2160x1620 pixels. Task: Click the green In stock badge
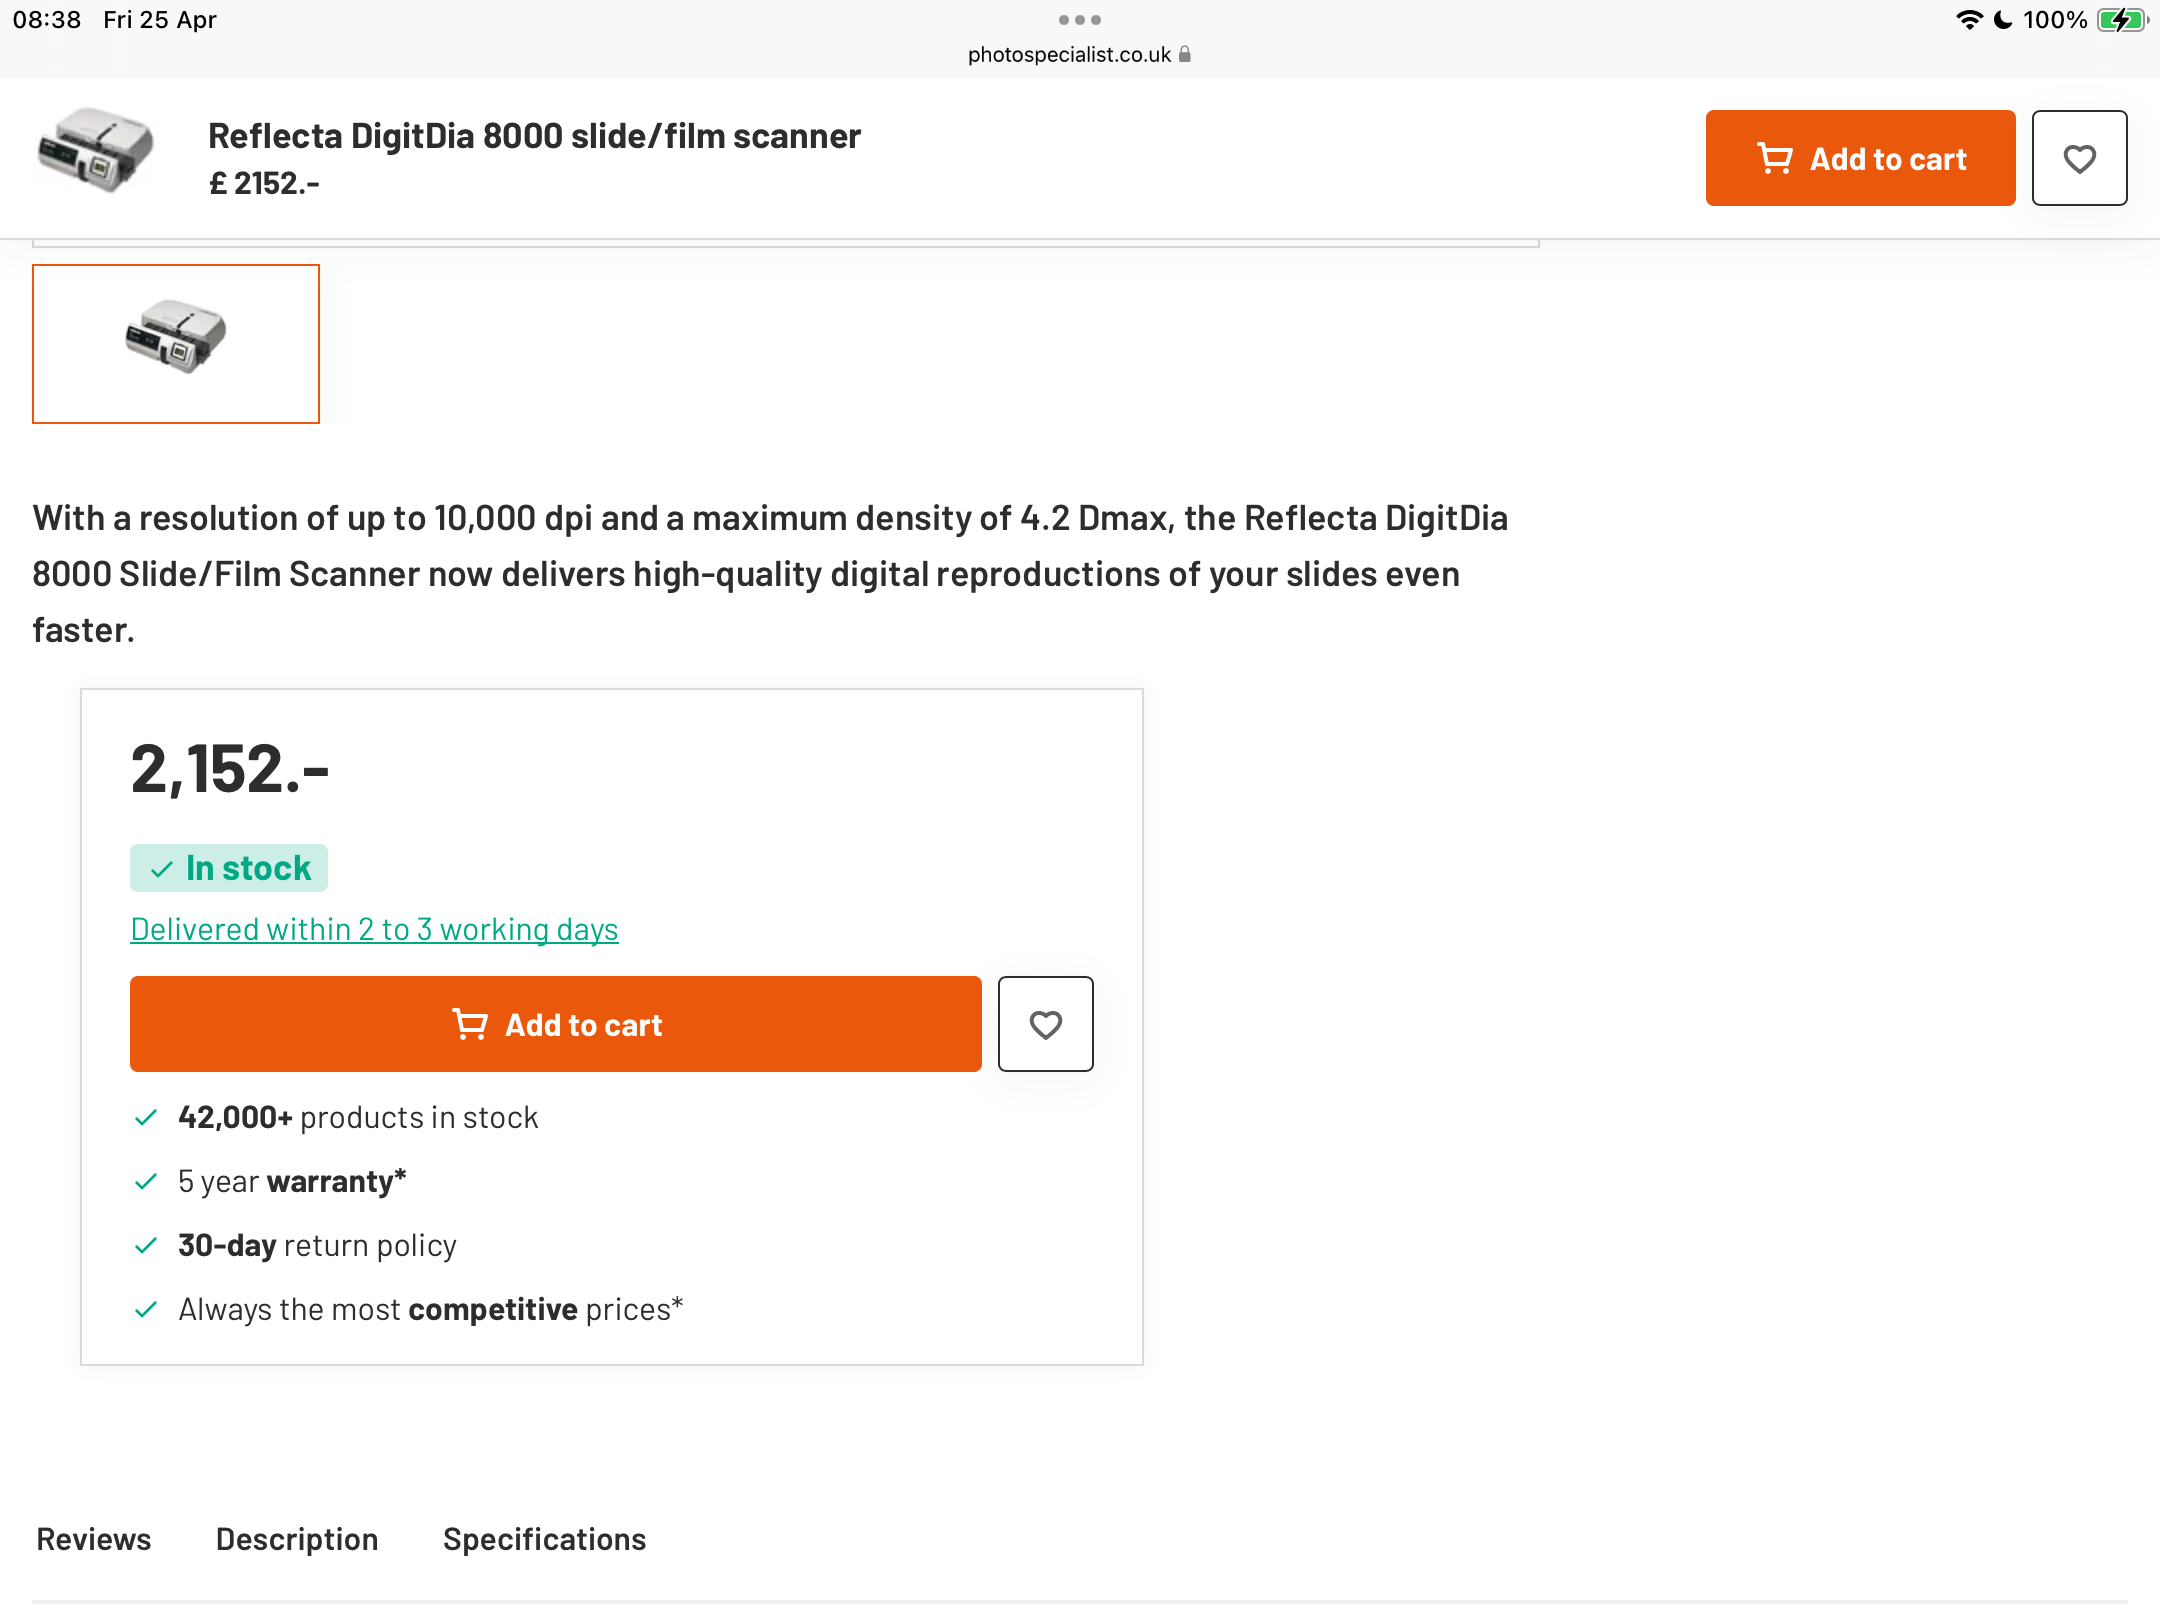click(229, 868)
